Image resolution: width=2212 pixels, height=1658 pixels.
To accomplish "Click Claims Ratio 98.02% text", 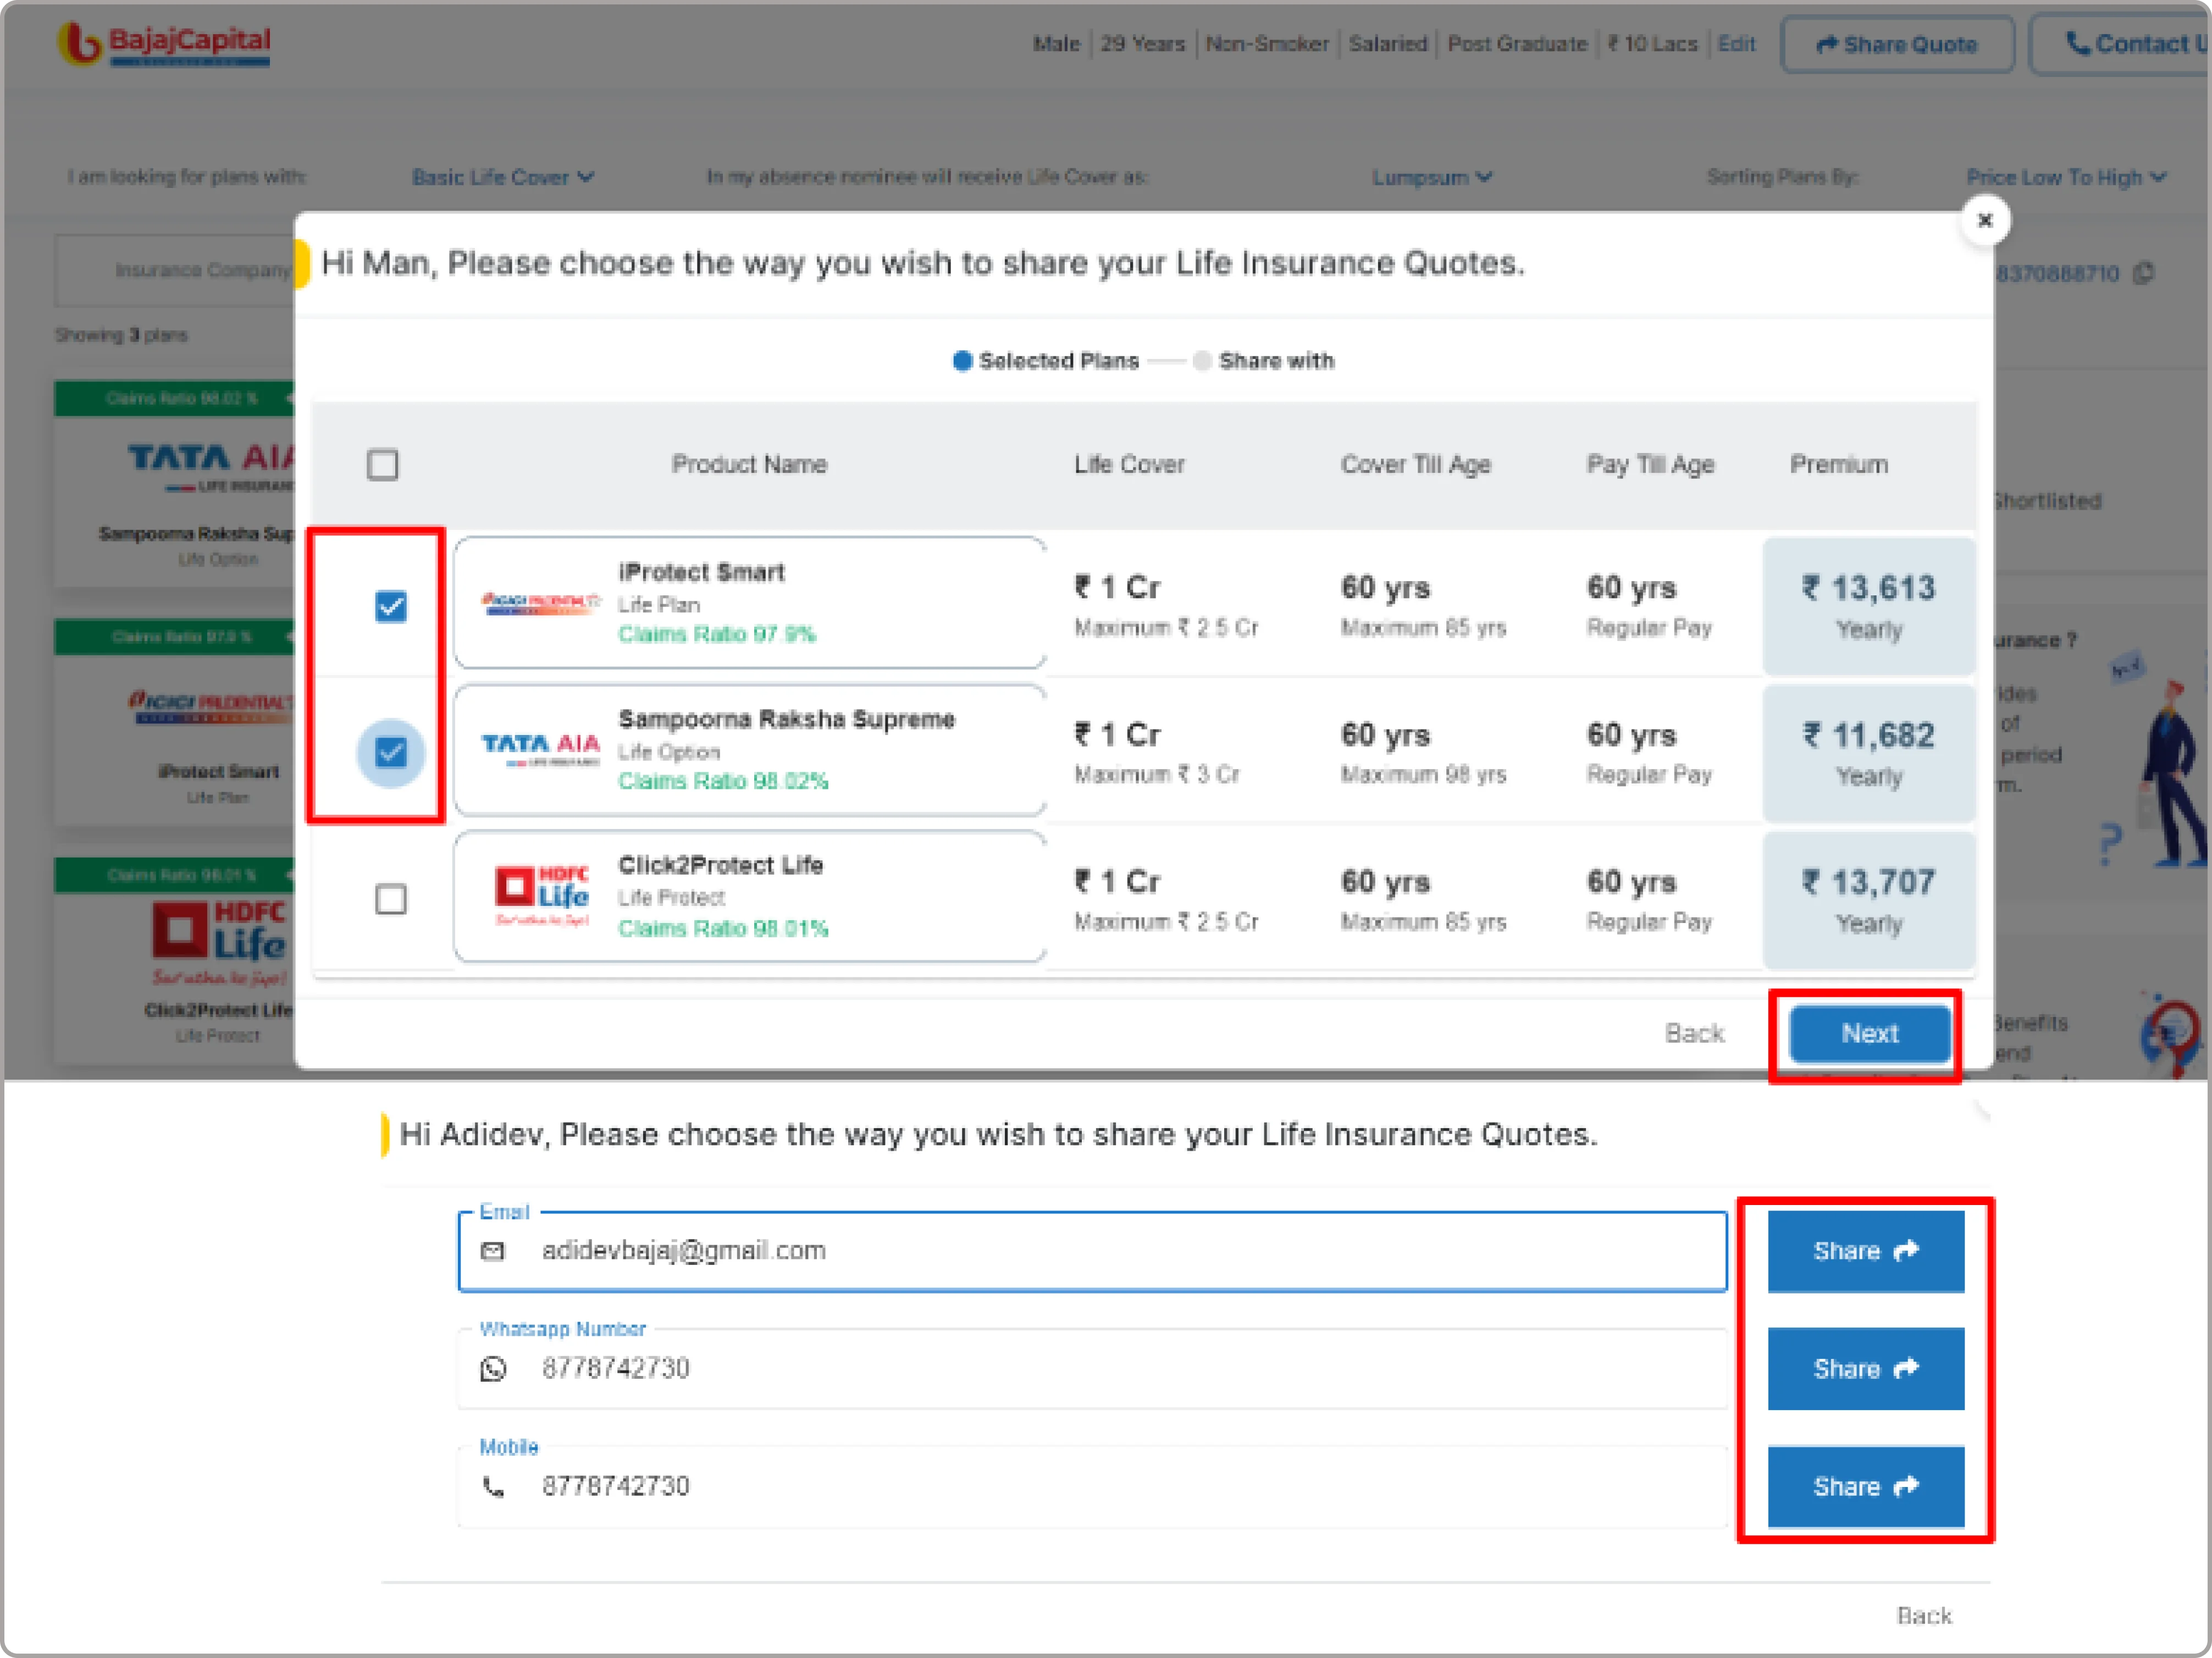I will point(723,781).
